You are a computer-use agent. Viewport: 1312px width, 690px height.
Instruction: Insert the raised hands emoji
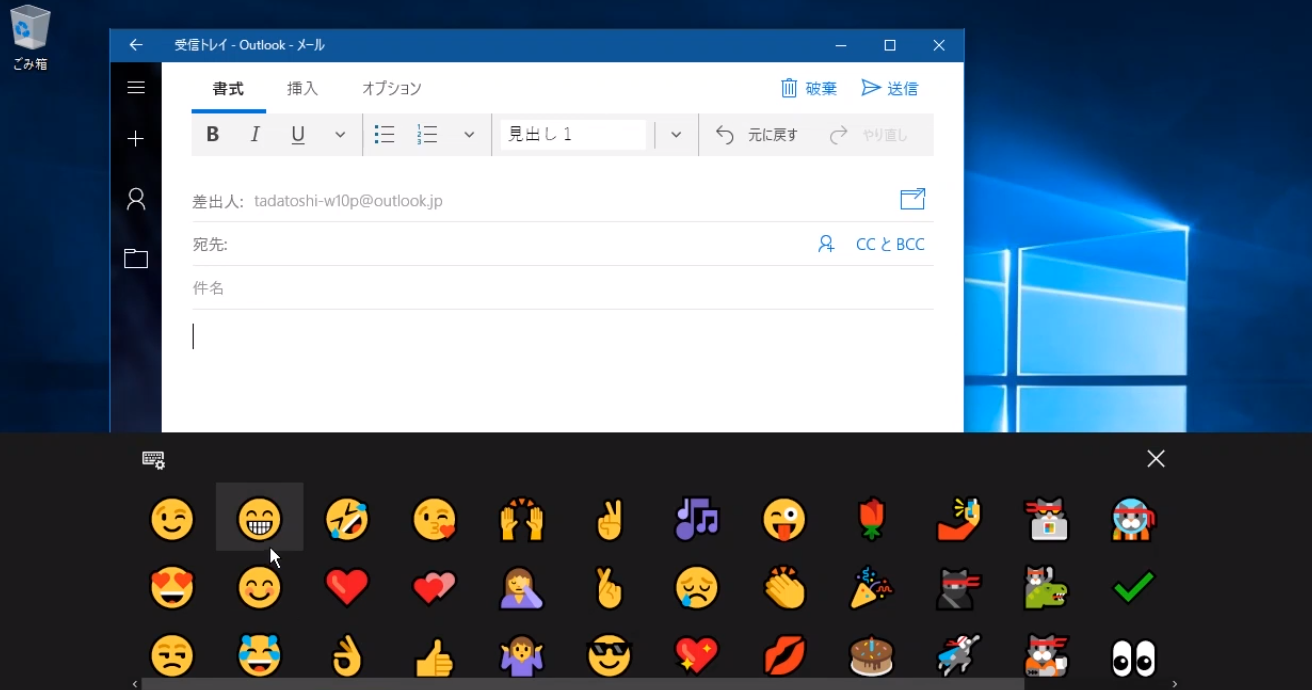click(522, 519)
